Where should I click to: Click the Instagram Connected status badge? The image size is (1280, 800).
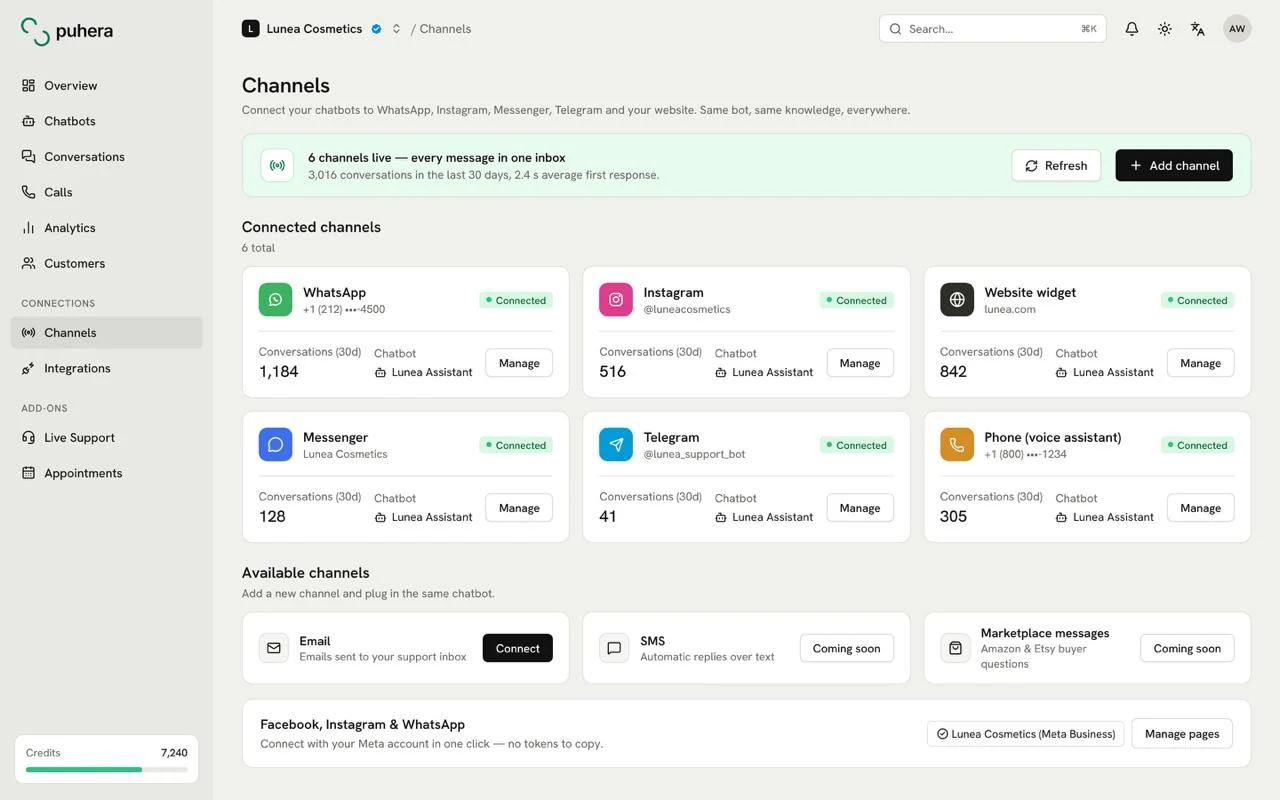point(856,300)
